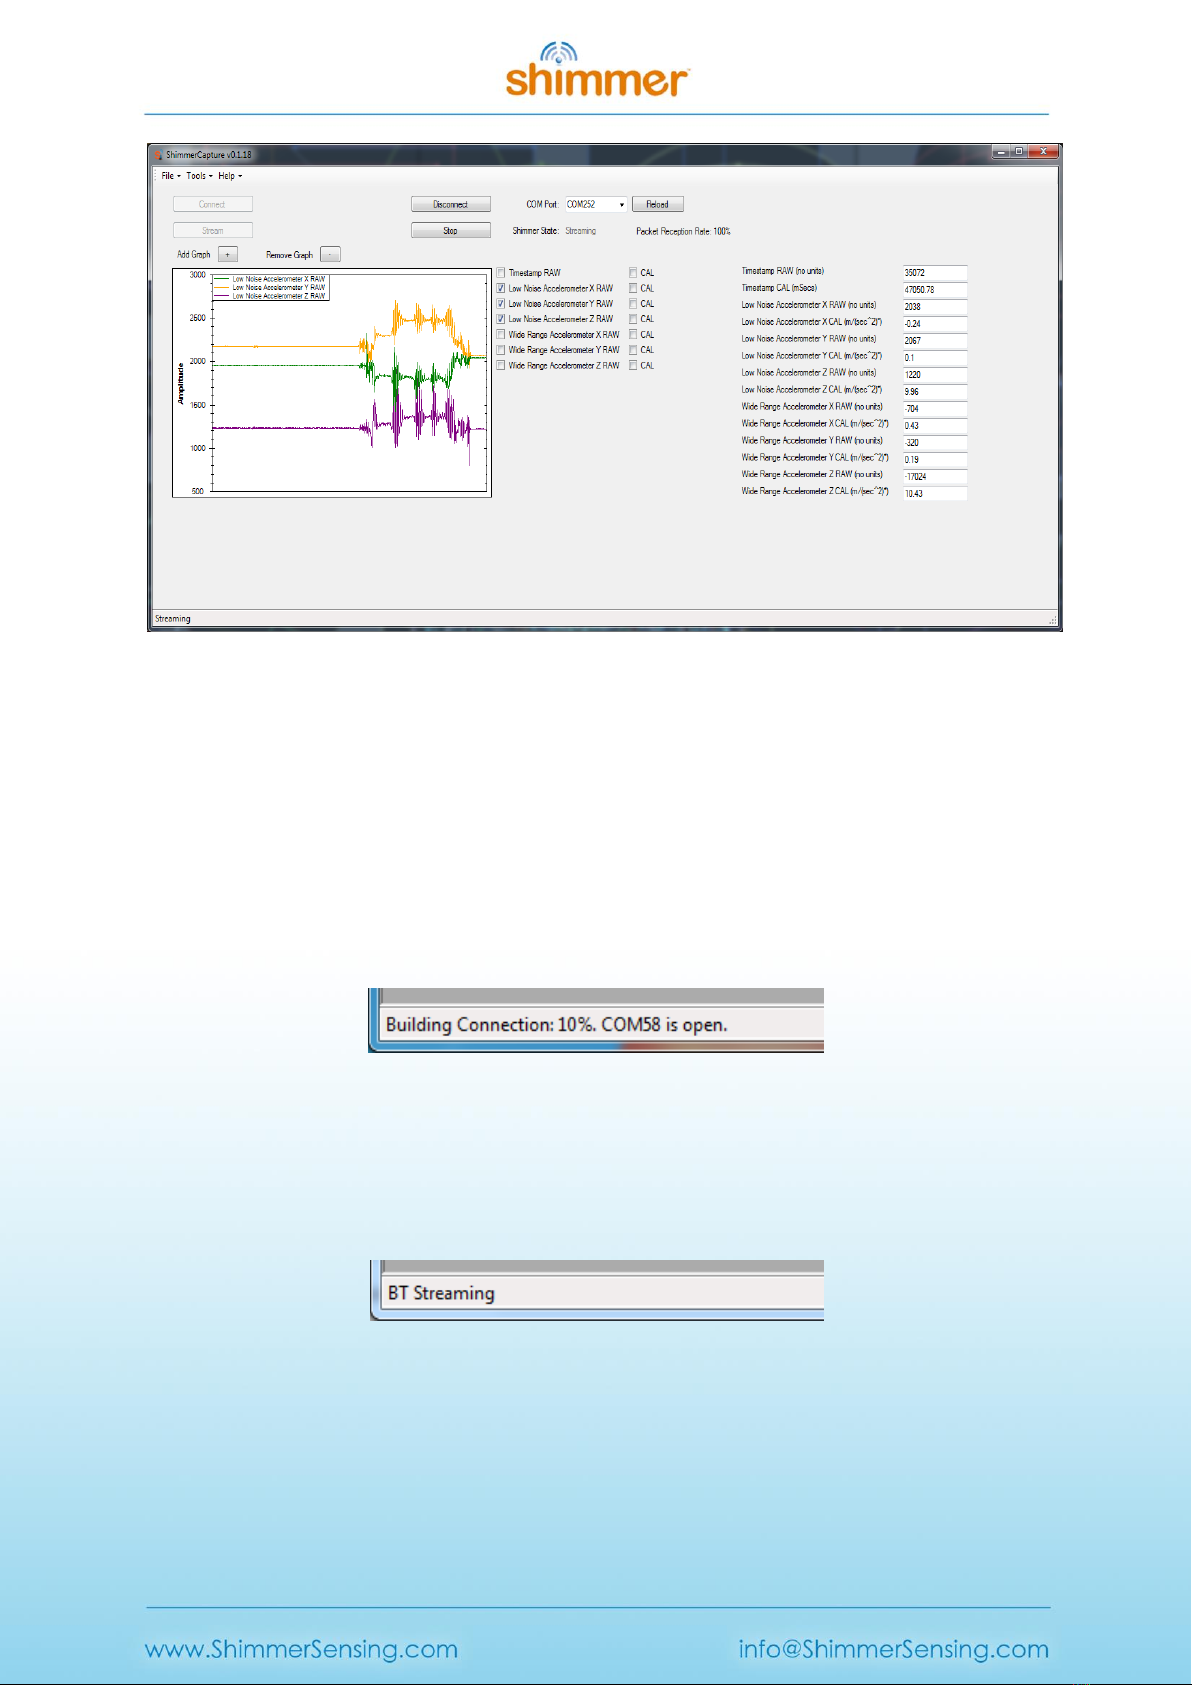Close the ShimmerCapture window
This screenshot has height=1685, width=1192.
[x=1043, y=151]
